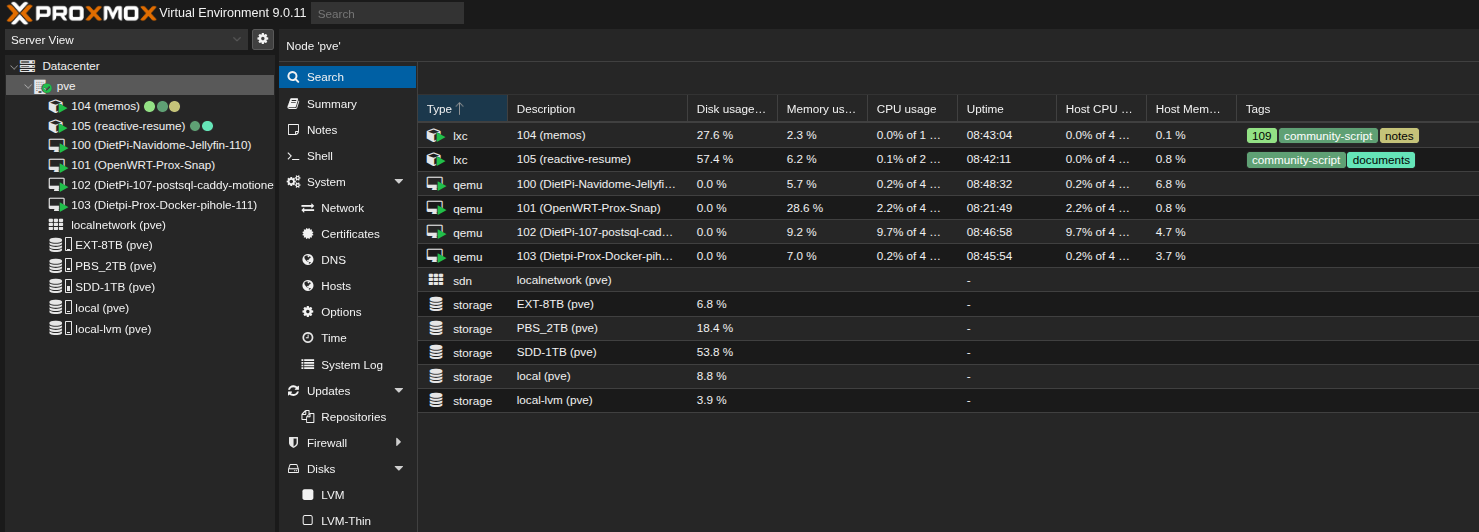This screenshot has height=532, width=1479.
Task: Select the Network menu item
Action: click(342, 208)
